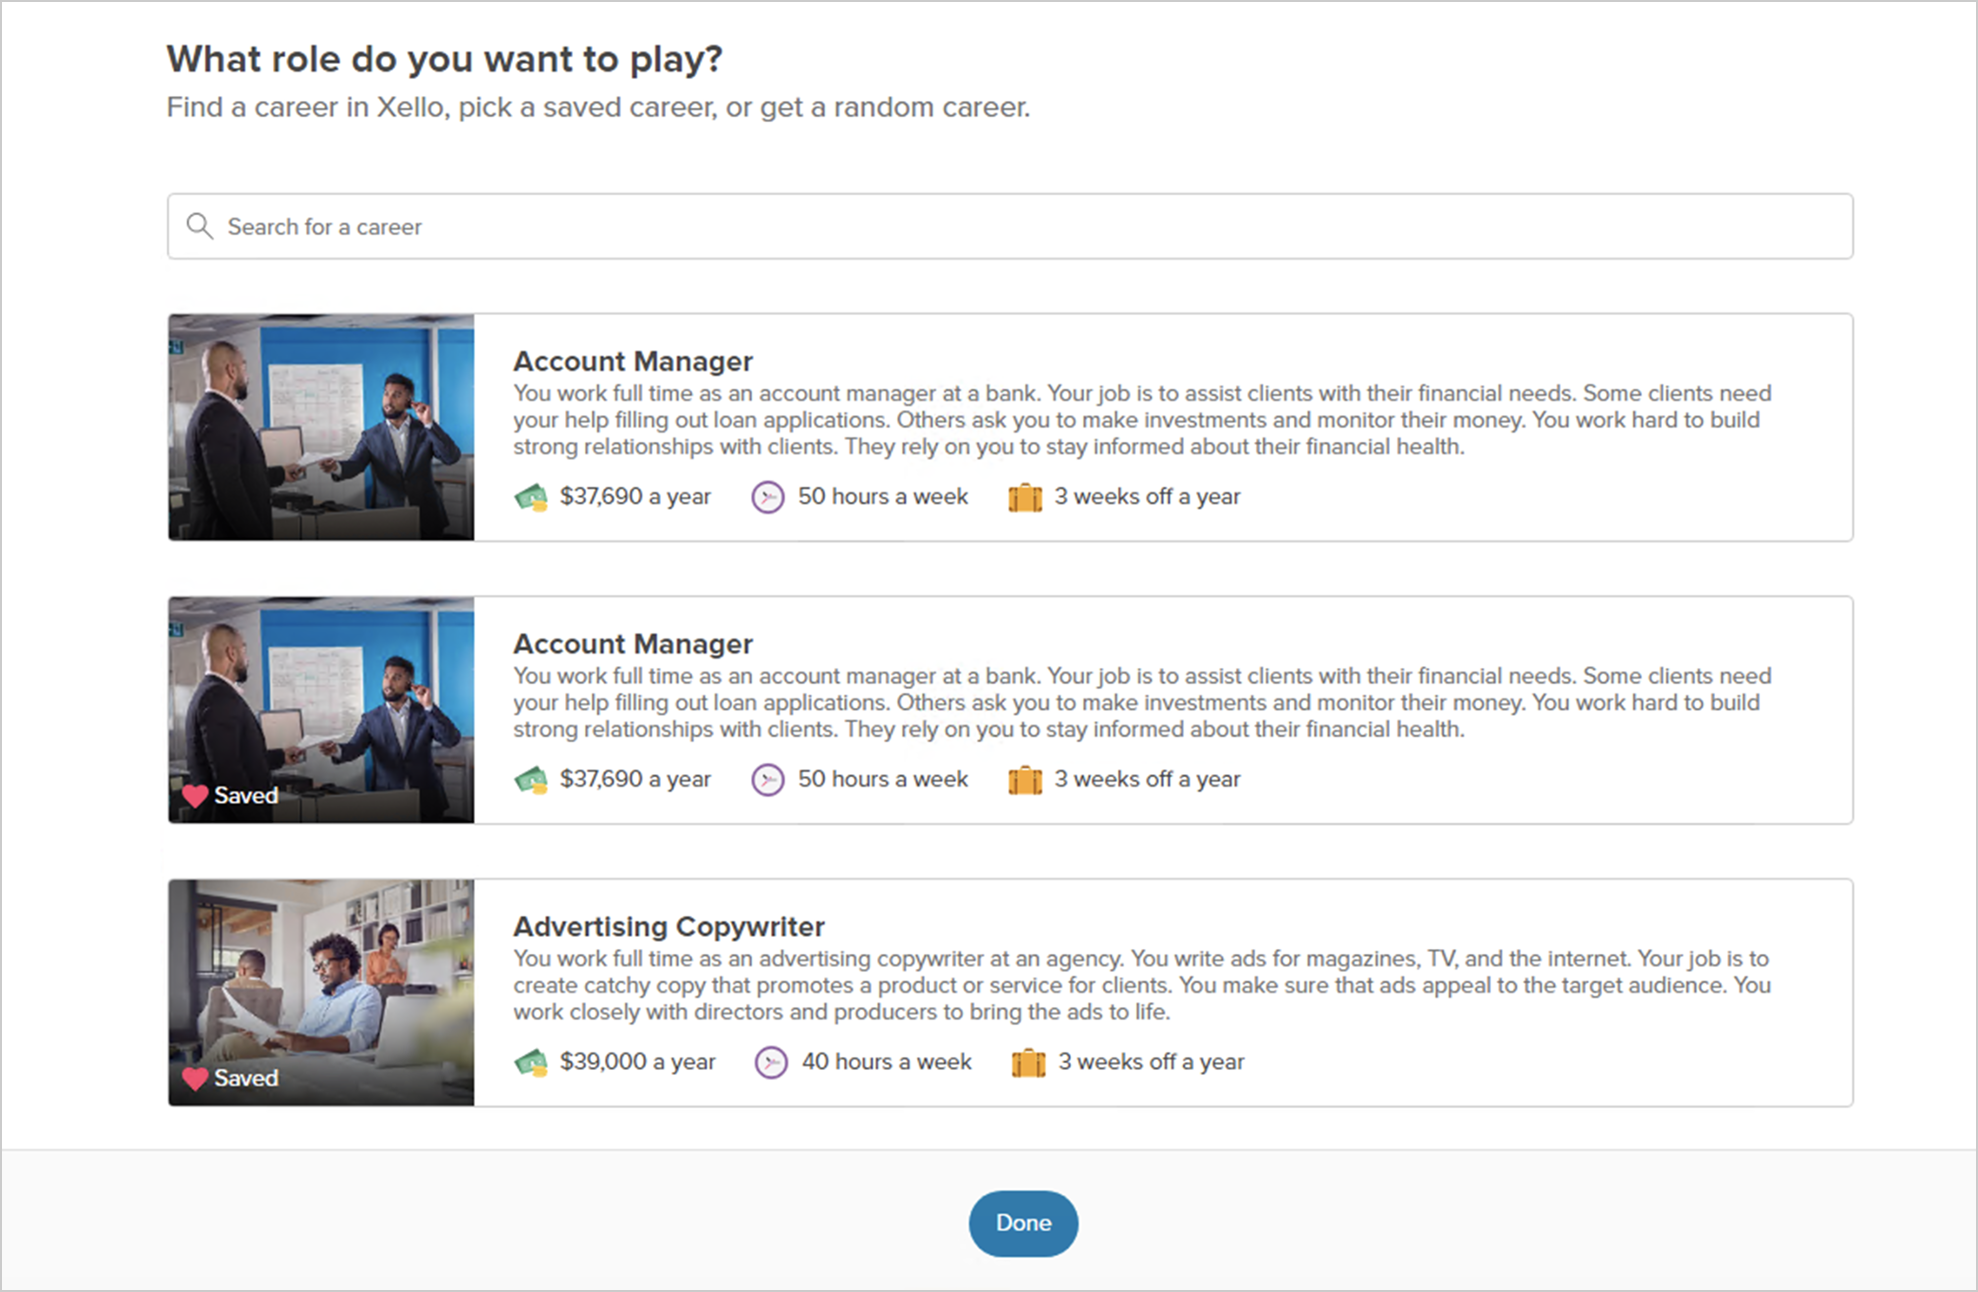Click the first Account Manager photo thumbnail
The height and width of the screenshot is (1292, 1978).
coord(321,427)
